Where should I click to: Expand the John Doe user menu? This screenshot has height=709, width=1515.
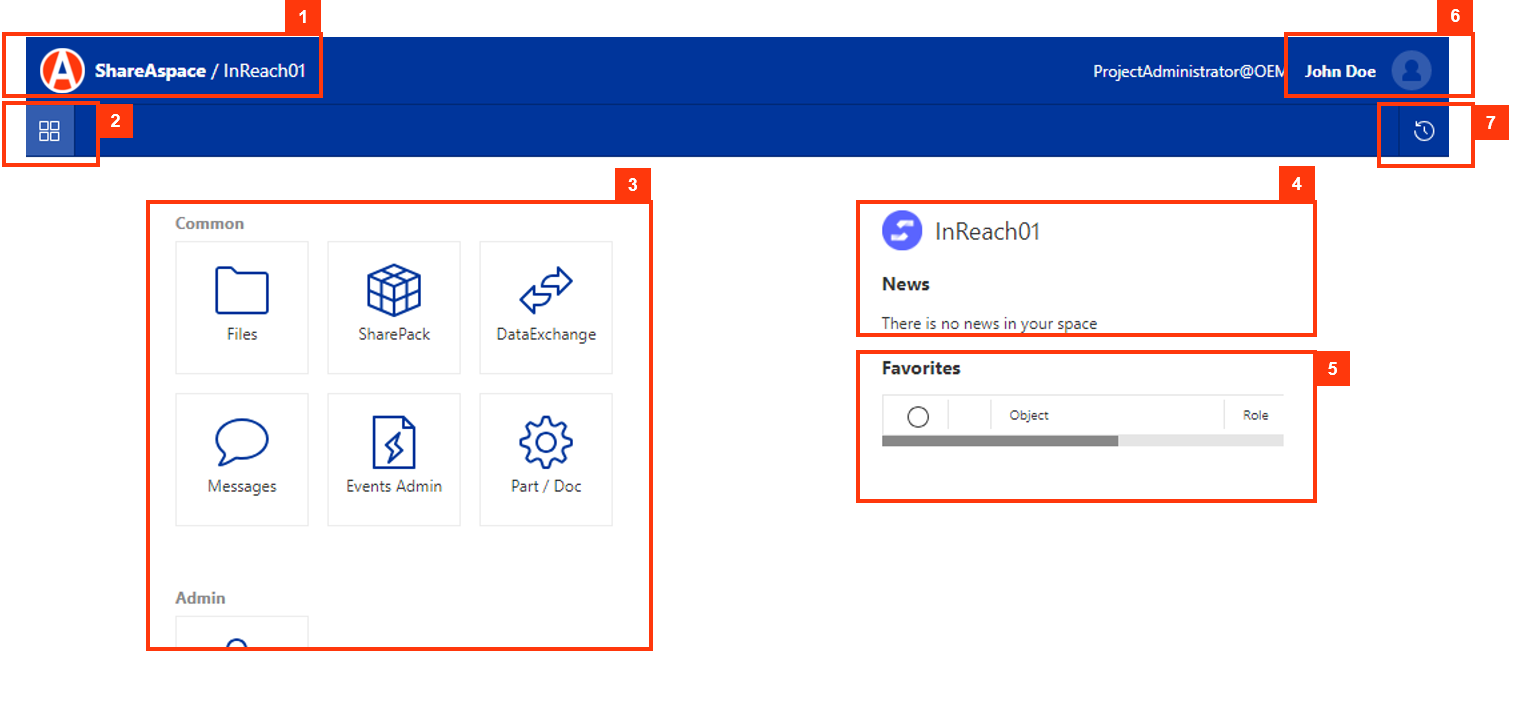coord(1340,71)
